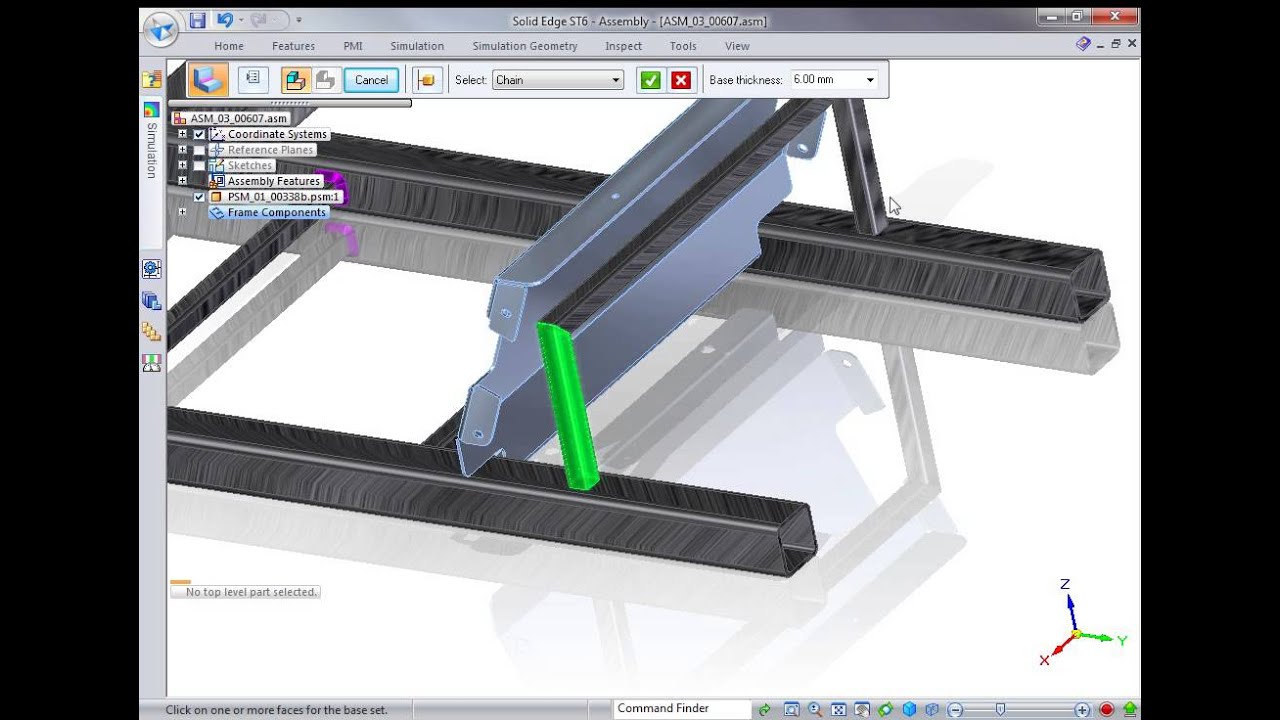The height and width of the screenshot is (720, 1280).
Task: Uncheck the Coordinate Systems checkbox
Action: pos(199,134)
